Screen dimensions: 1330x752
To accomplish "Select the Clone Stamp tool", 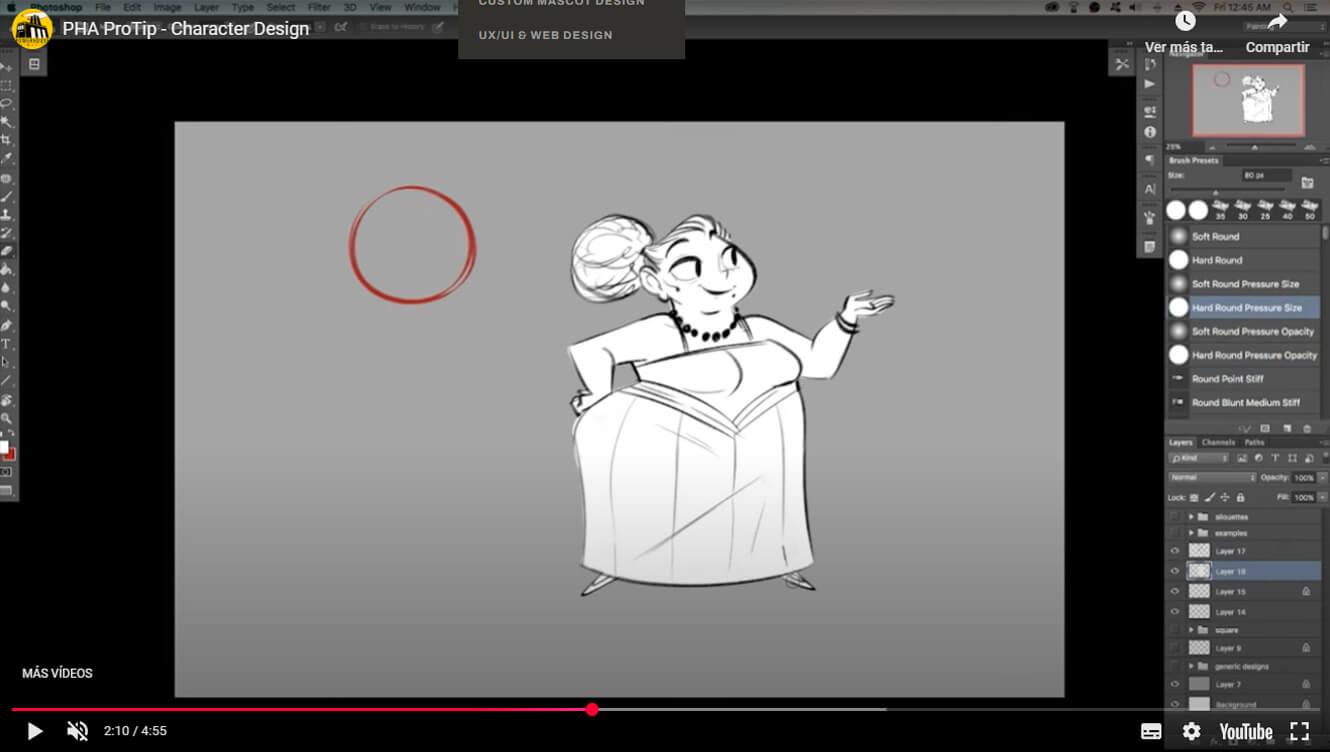I will 7,215.
